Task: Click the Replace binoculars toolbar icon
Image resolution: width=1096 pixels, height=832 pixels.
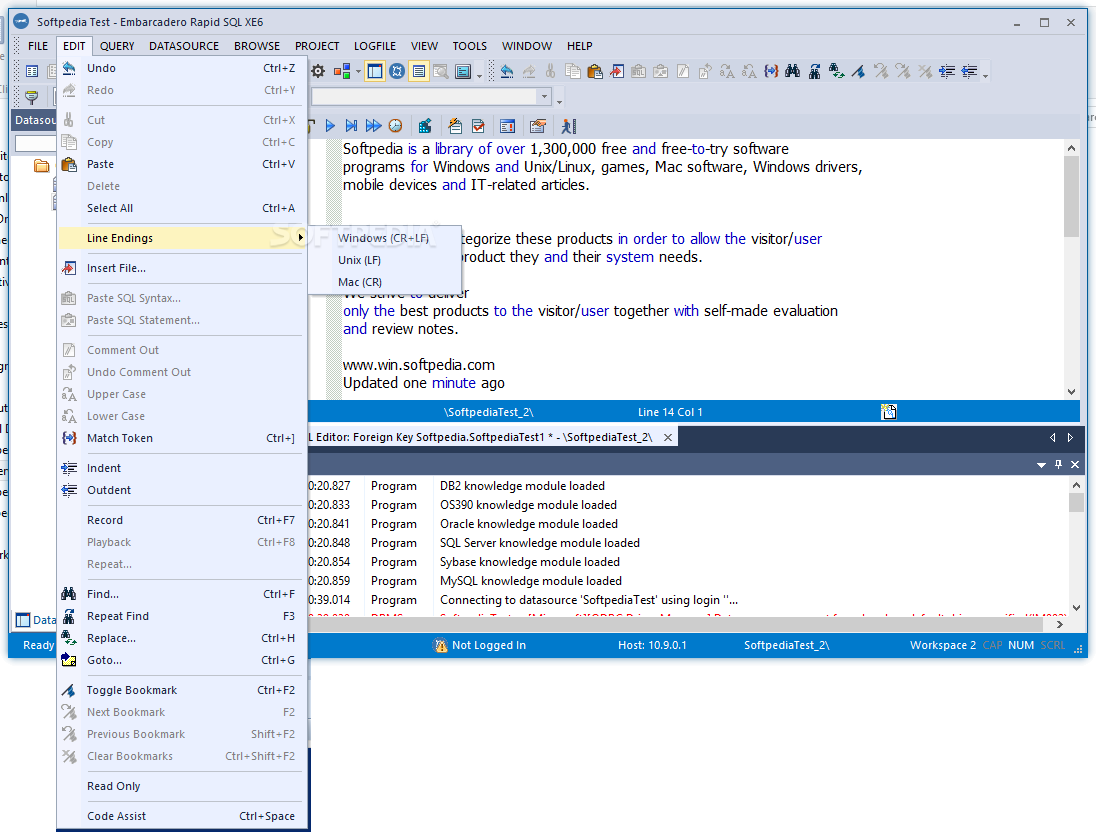Action: [x=837, y=71]
